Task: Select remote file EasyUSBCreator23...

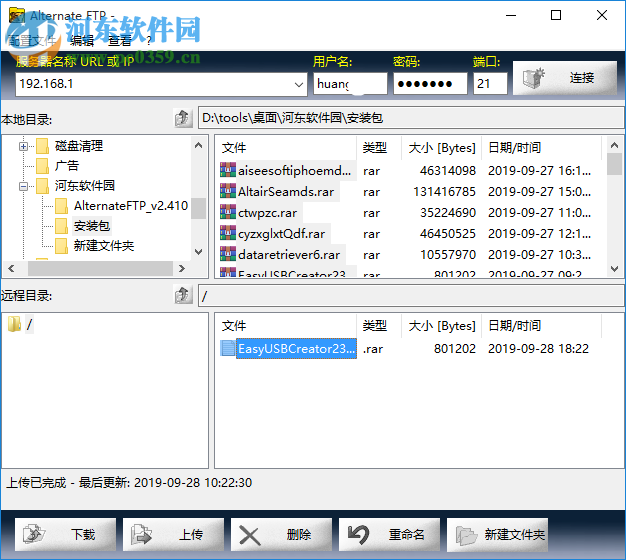Action: [x=296, y=349]
